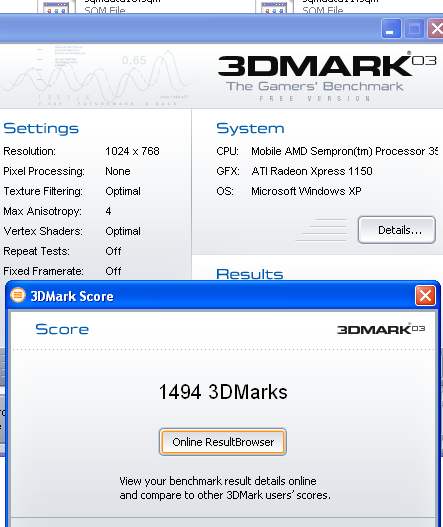Close the 3DMark Score dialog

tap(425, 296)
